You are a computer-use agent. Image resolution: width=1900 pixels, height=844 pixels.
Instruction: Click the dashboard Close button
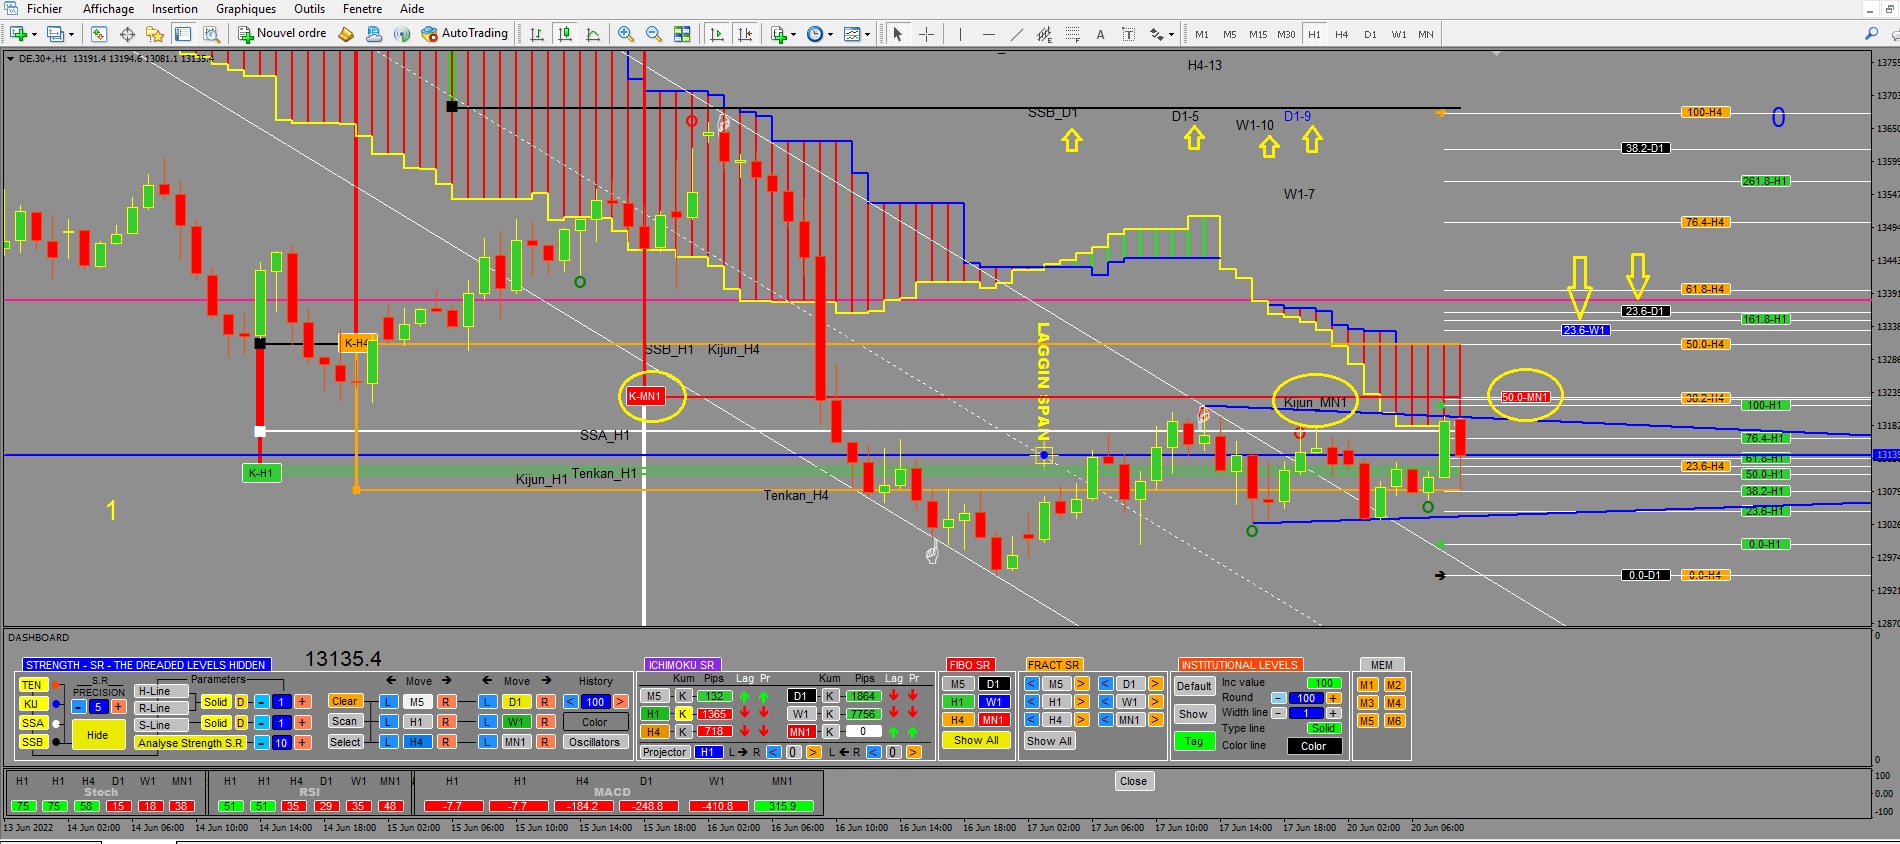1133,781
